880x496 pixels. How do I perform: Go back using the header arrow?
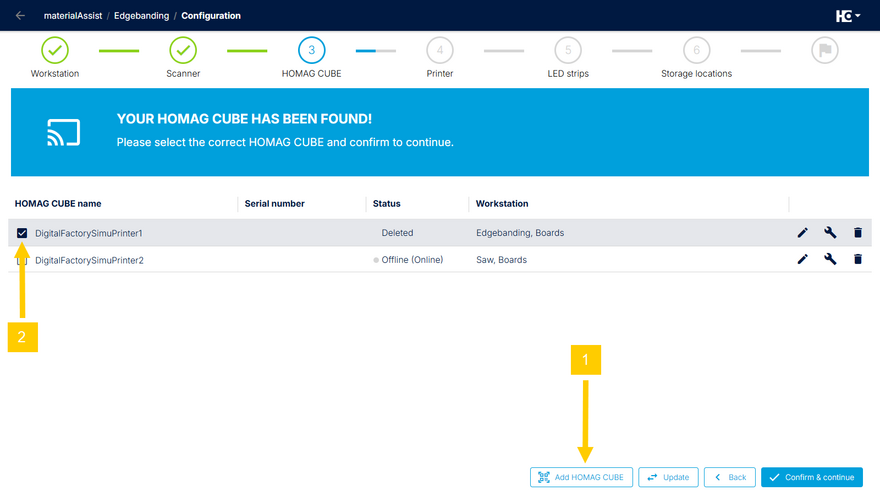tap(20, 16)
